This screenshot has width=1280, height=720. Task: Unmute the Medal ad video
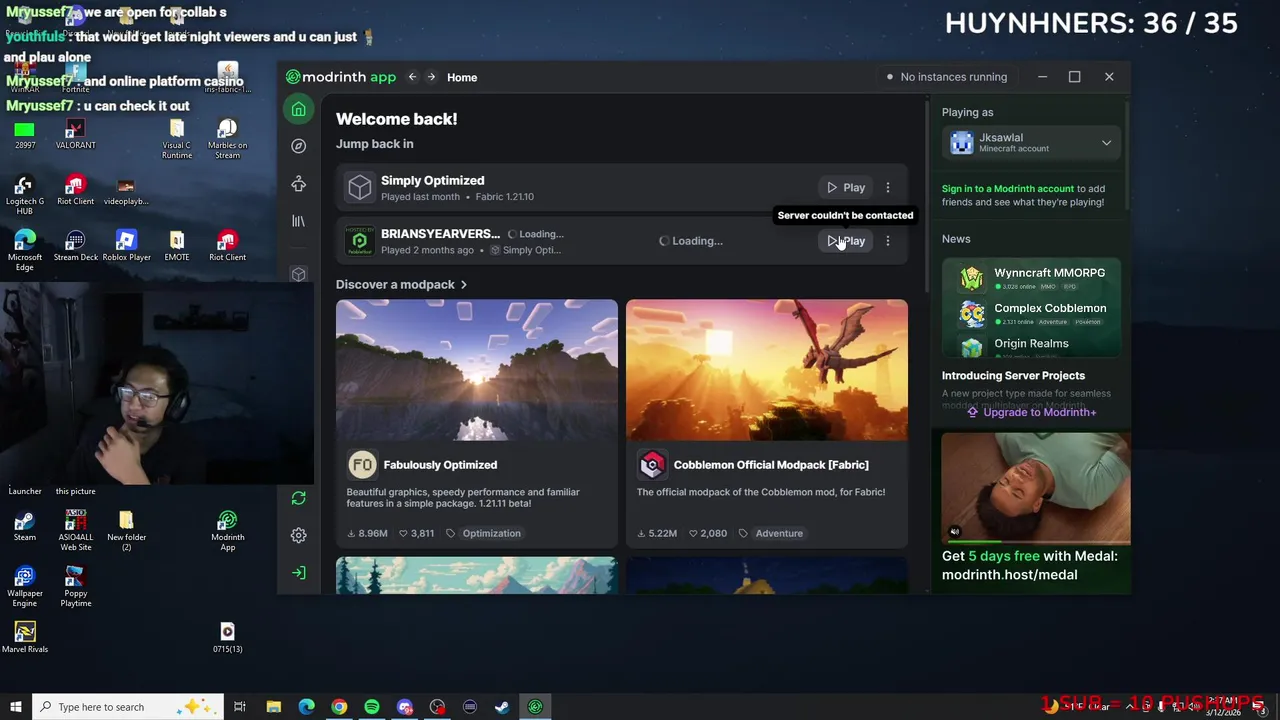pos(955,532)
